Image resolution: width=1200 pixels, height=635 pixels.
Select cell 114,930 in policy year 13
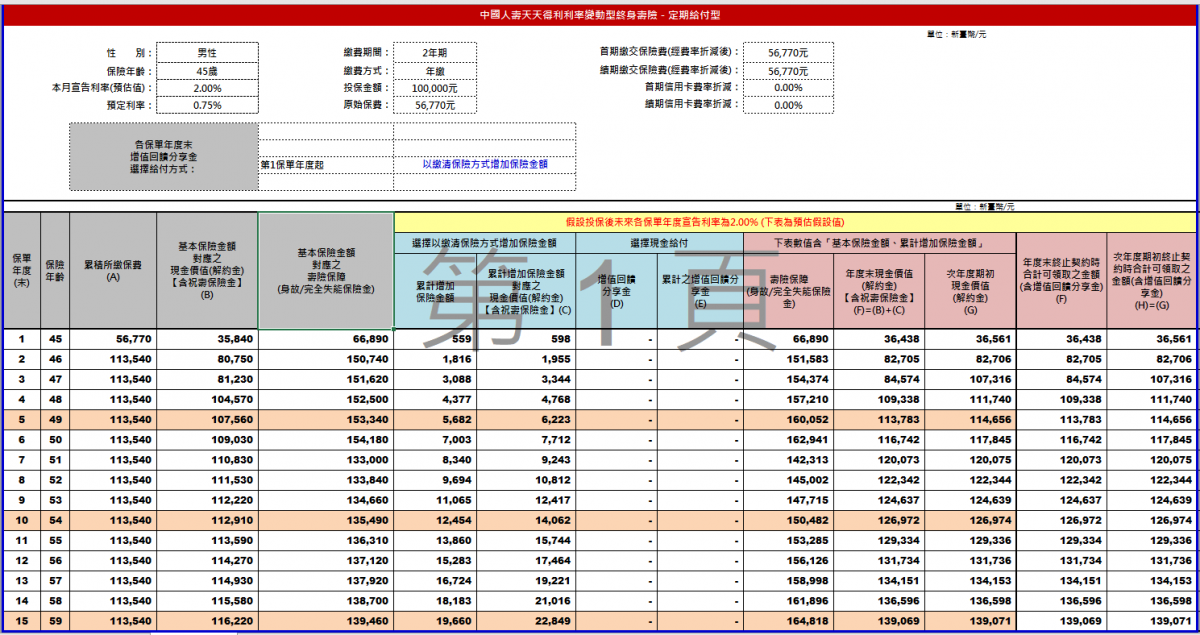pyautogui.click(x=207, y=579)
